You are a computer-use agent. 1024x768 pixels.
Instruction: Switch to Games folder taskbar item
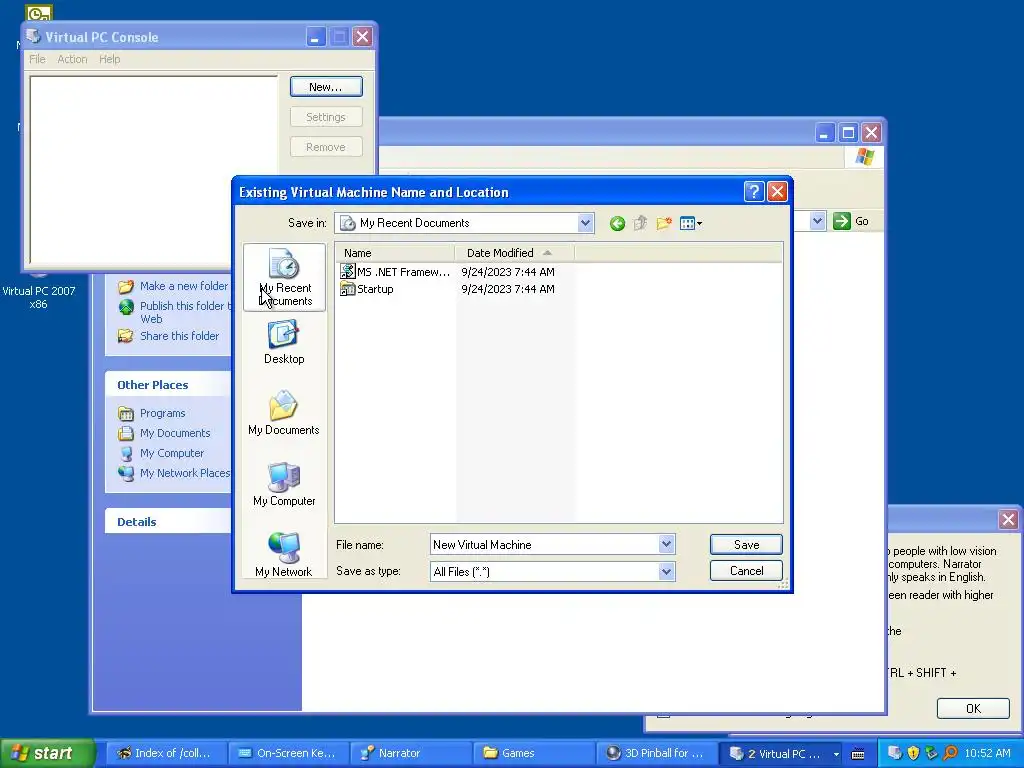pyautogui.click(x=533, y=753)
